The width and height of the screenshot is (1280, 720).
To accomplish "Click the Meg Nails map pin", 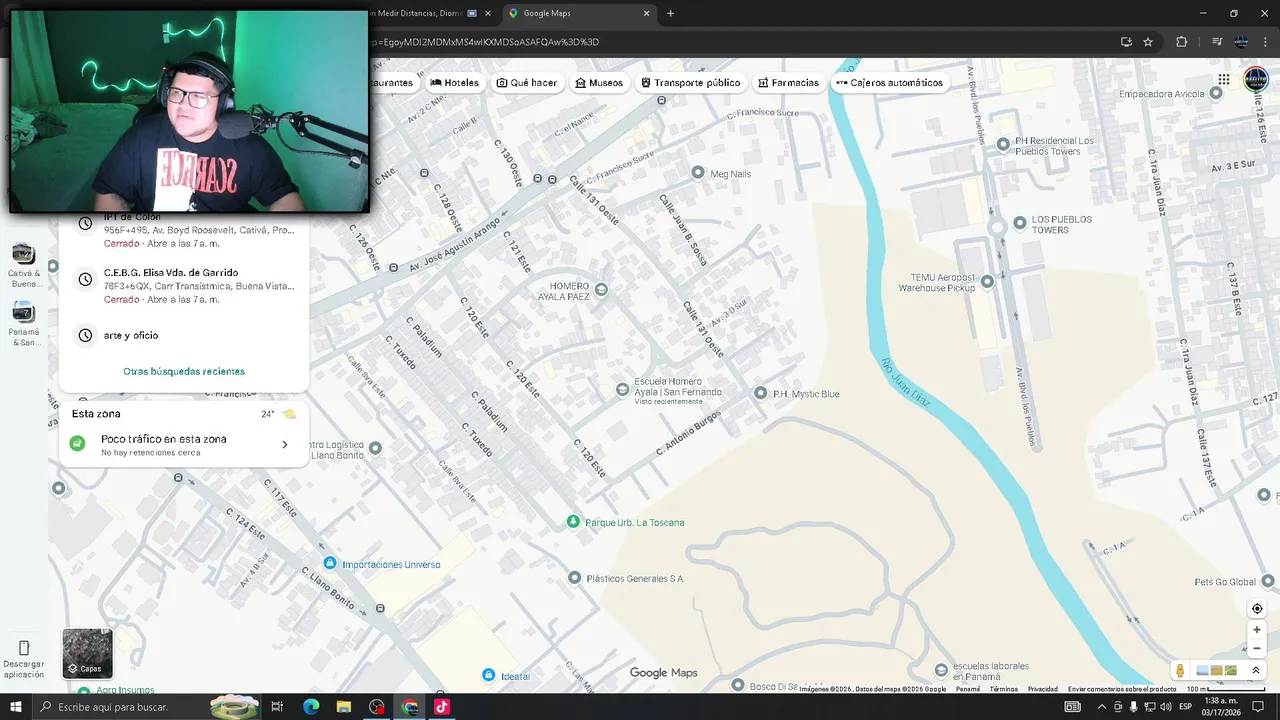I will [x=698, y=173].
